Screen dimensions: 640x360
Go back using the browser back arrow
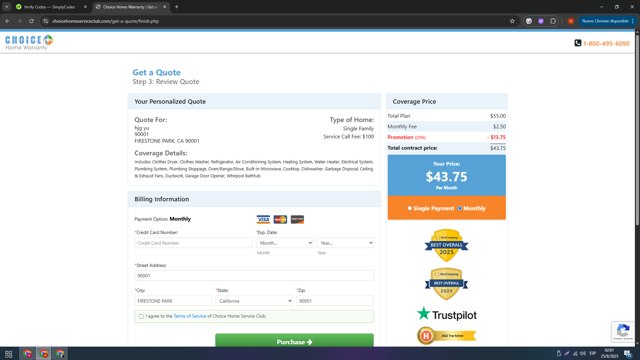(x=7, y=21)
